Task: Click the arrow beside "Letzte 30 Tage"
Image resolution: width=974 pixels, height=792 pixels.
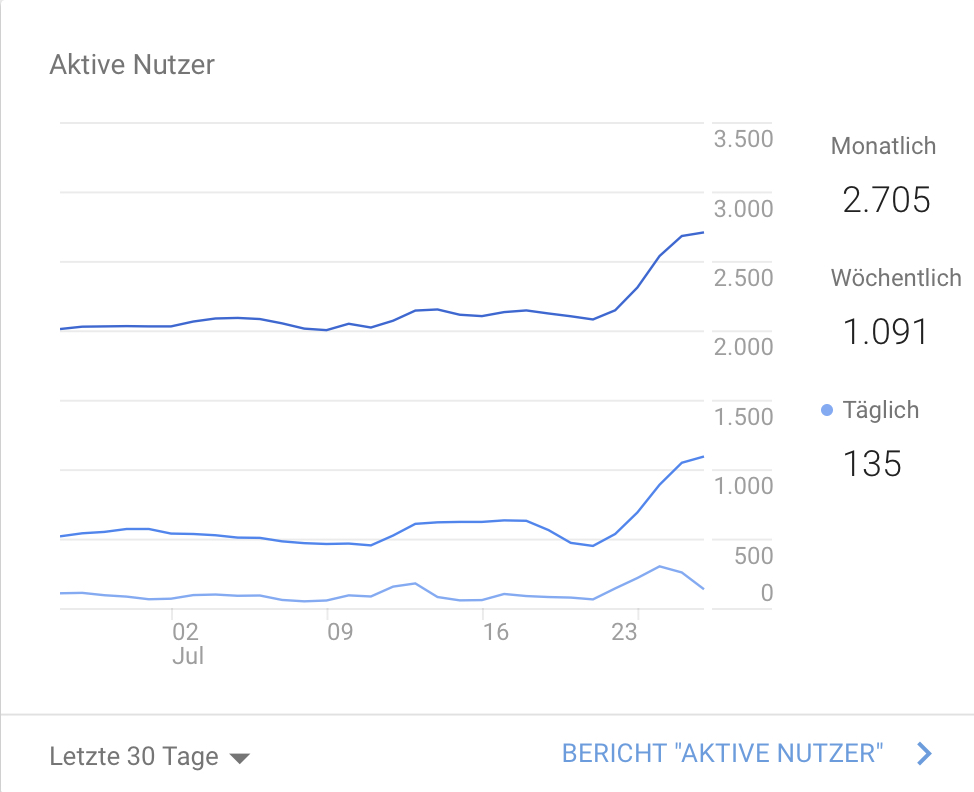Action: coord(239,758)
